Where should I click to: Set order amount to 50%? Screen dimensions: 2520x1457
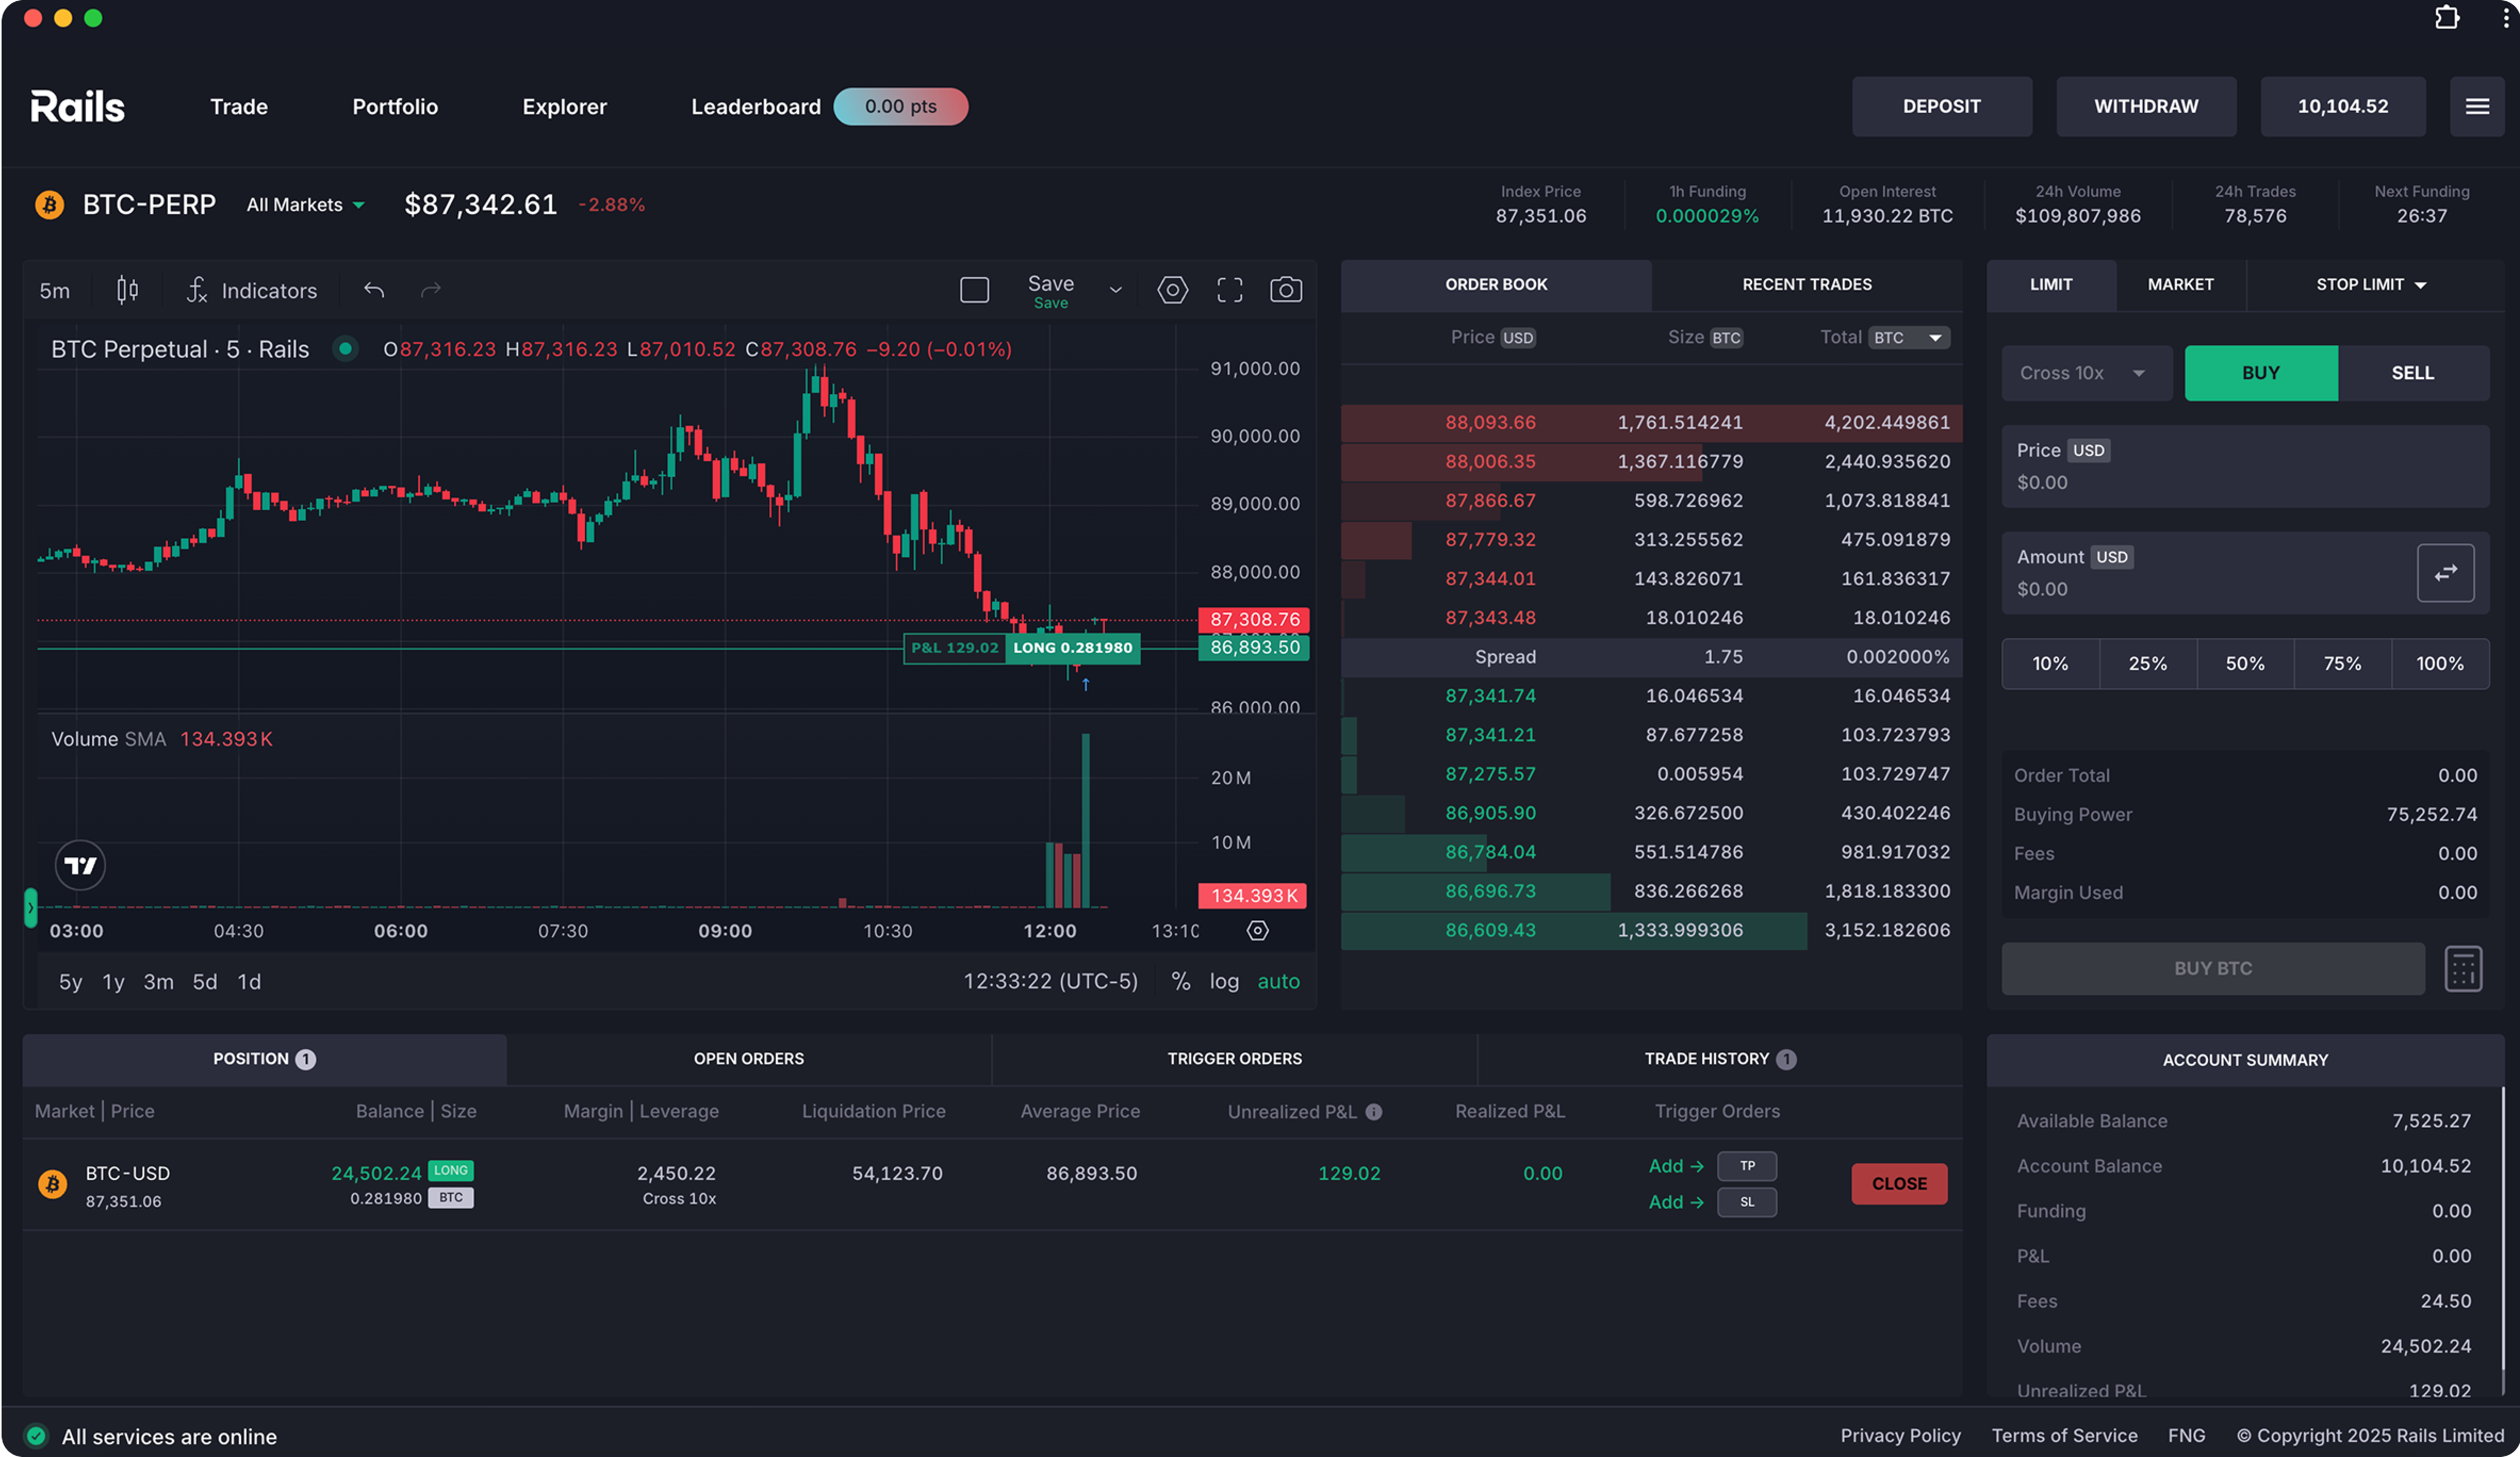coord(2245,663)
